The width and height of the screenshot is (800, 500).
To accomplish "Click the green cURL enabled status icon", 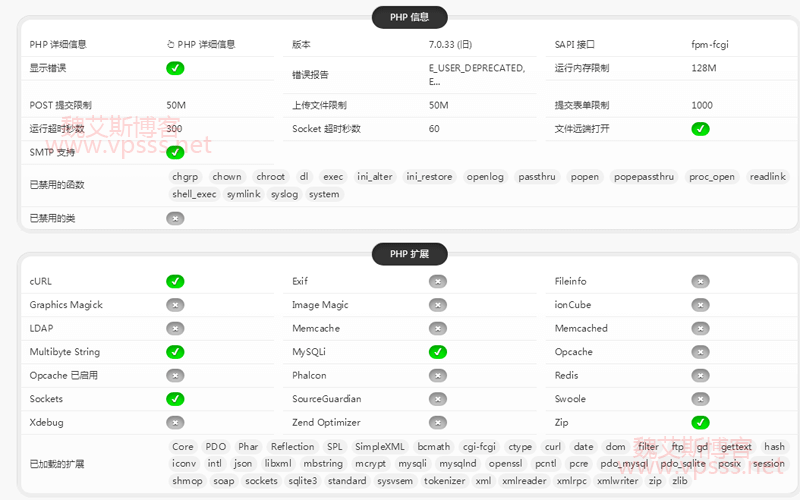I will [x=175, y=281].
